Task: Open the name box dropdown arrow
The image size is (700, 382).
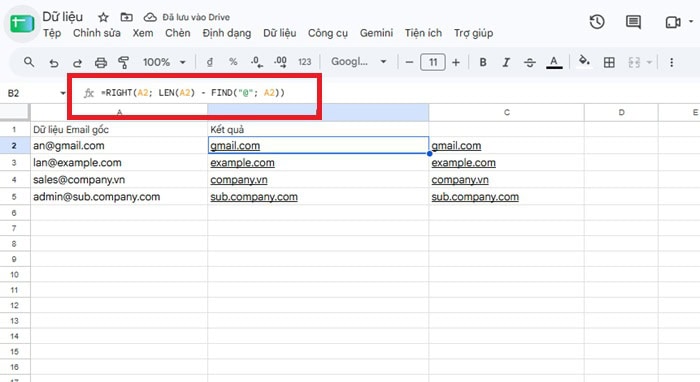Action: (x=63, y=93)
